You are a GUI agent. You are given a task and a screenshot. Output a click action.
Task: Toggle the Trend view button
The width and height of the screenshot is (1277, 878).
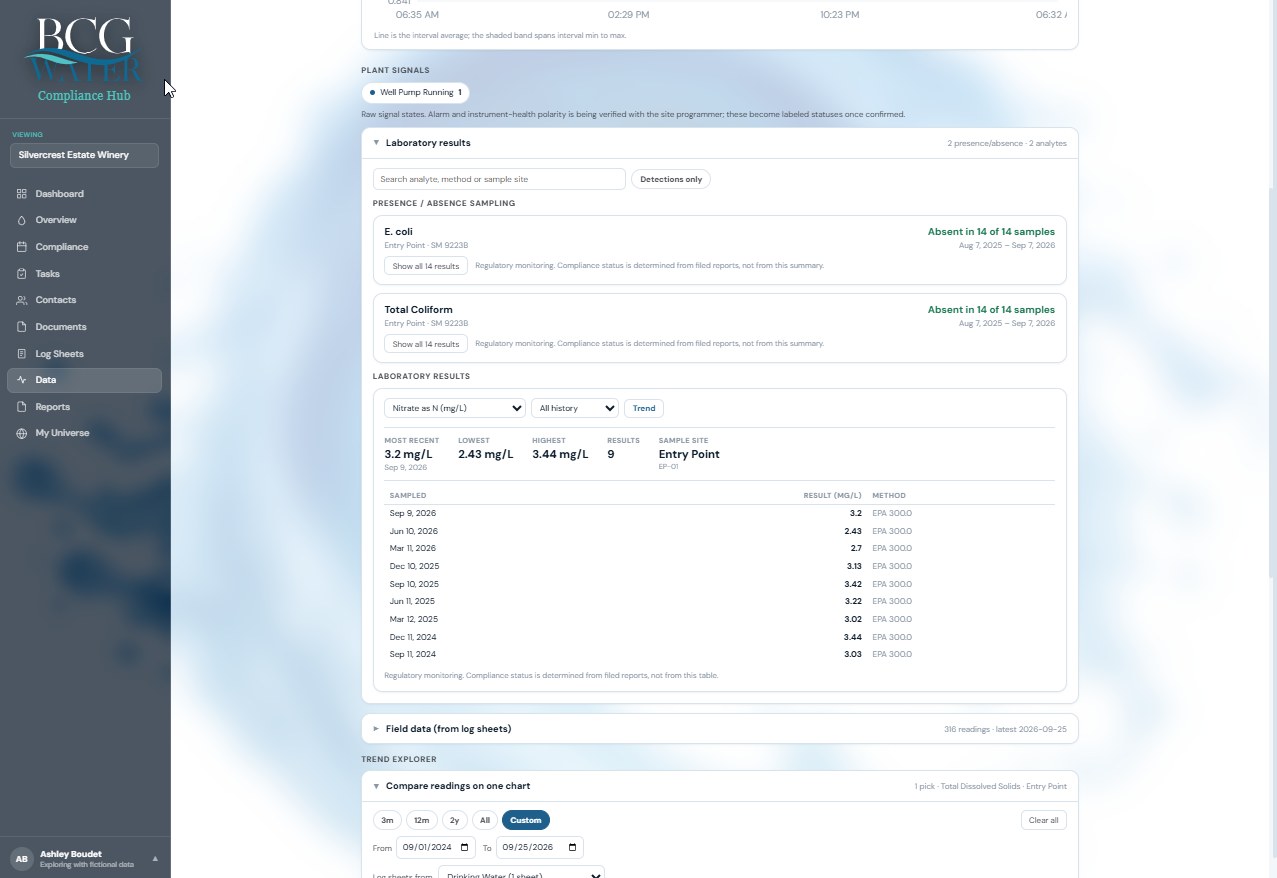click(644, 408)
